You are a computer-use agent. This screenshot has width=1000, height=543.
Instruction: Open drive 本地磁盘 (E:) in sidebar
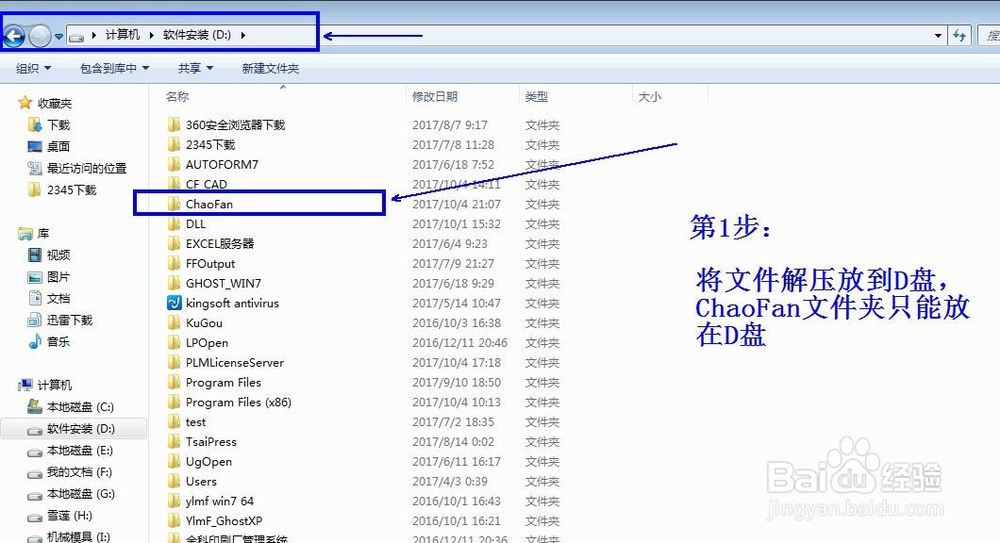pos(80,450)
